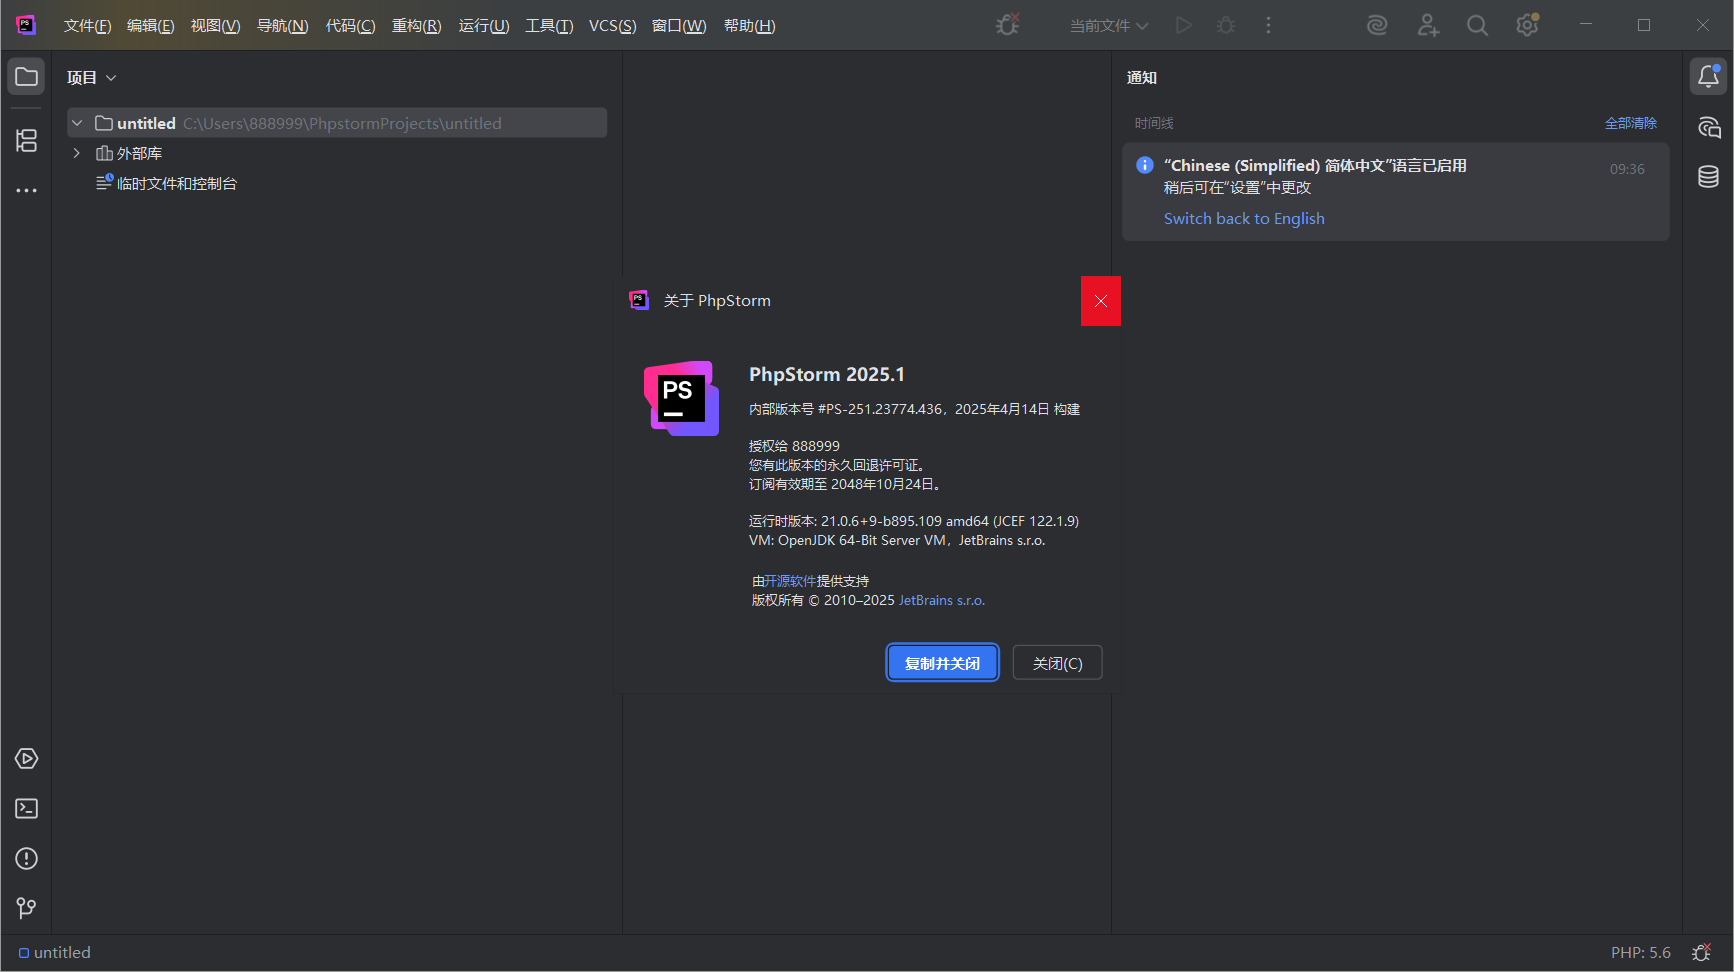Click the 复制并关闭 button
The width and height of the screenshot is (1734, 972).
[x=942, y=663]
